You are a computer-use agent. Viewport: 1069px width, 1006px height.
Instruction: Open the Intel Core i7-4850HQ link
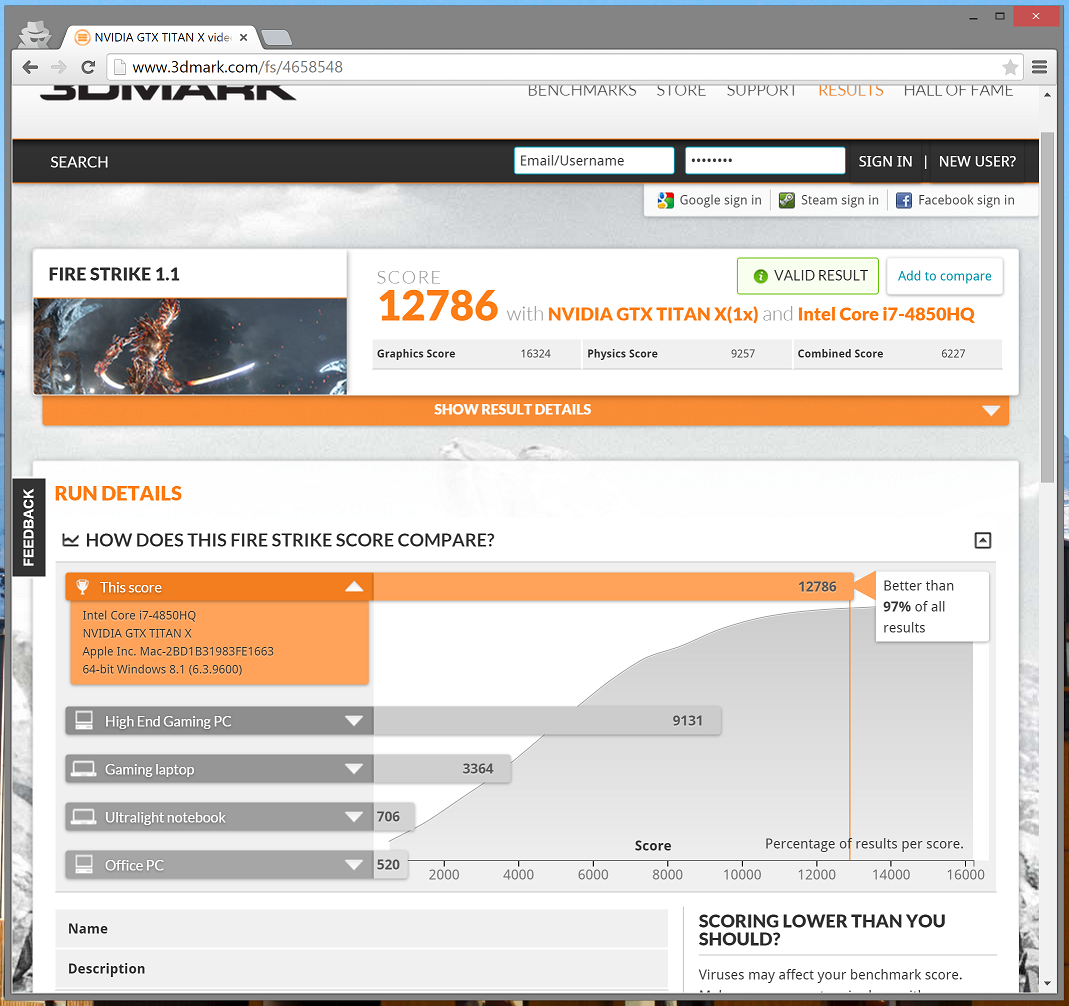coord(886,314)
